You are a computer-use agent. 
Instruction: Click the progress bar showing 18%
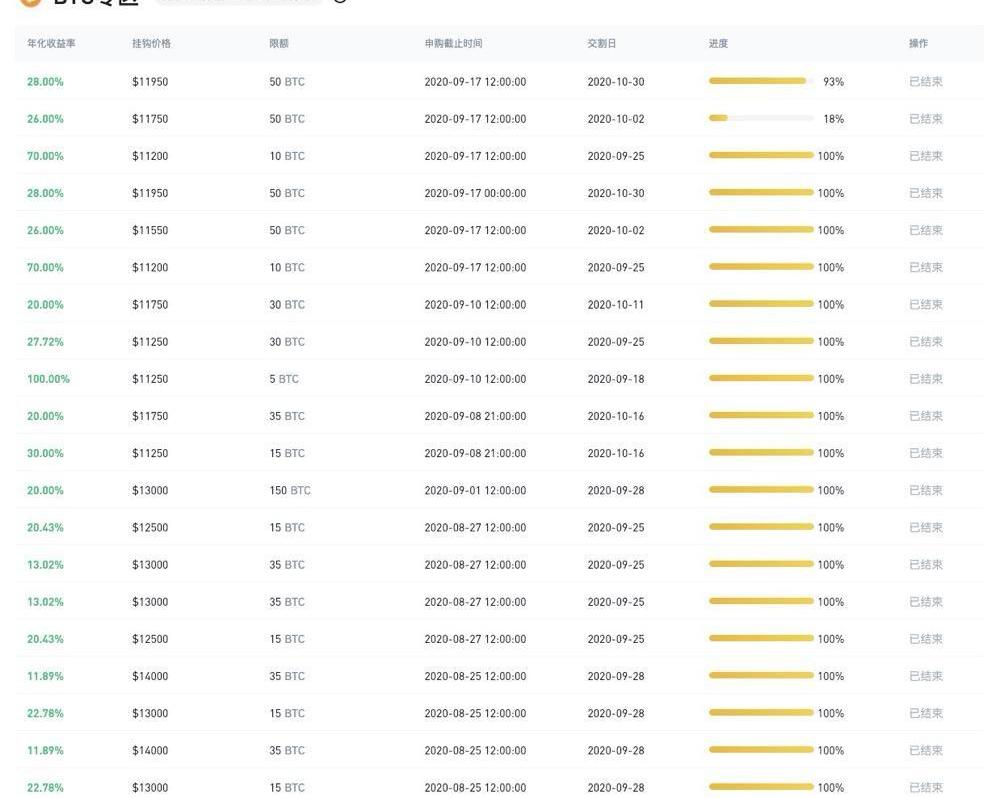pyautogui.click(x=760, y=118)
